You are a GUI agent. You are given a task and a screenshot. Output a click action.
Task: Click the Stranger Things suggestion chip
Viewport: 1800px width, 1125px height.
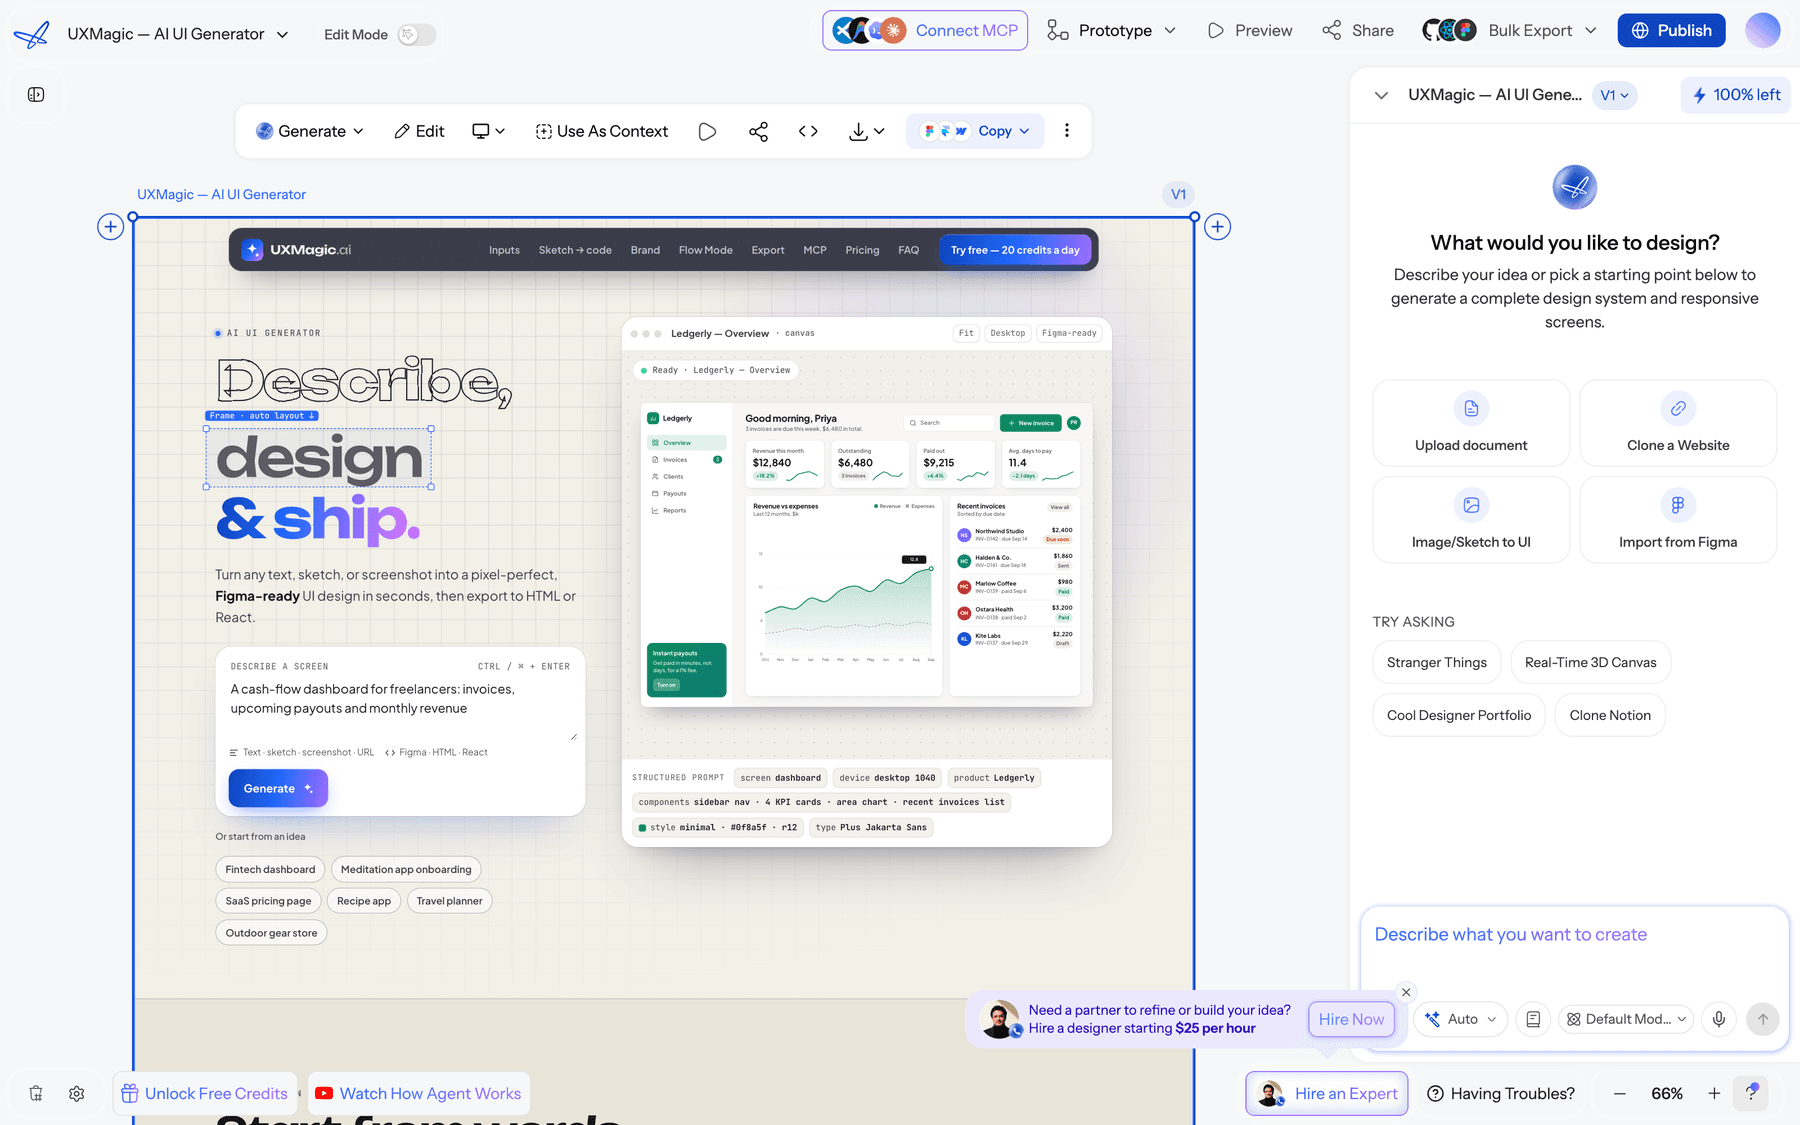pyautogui.click(x=1437, y=662)
